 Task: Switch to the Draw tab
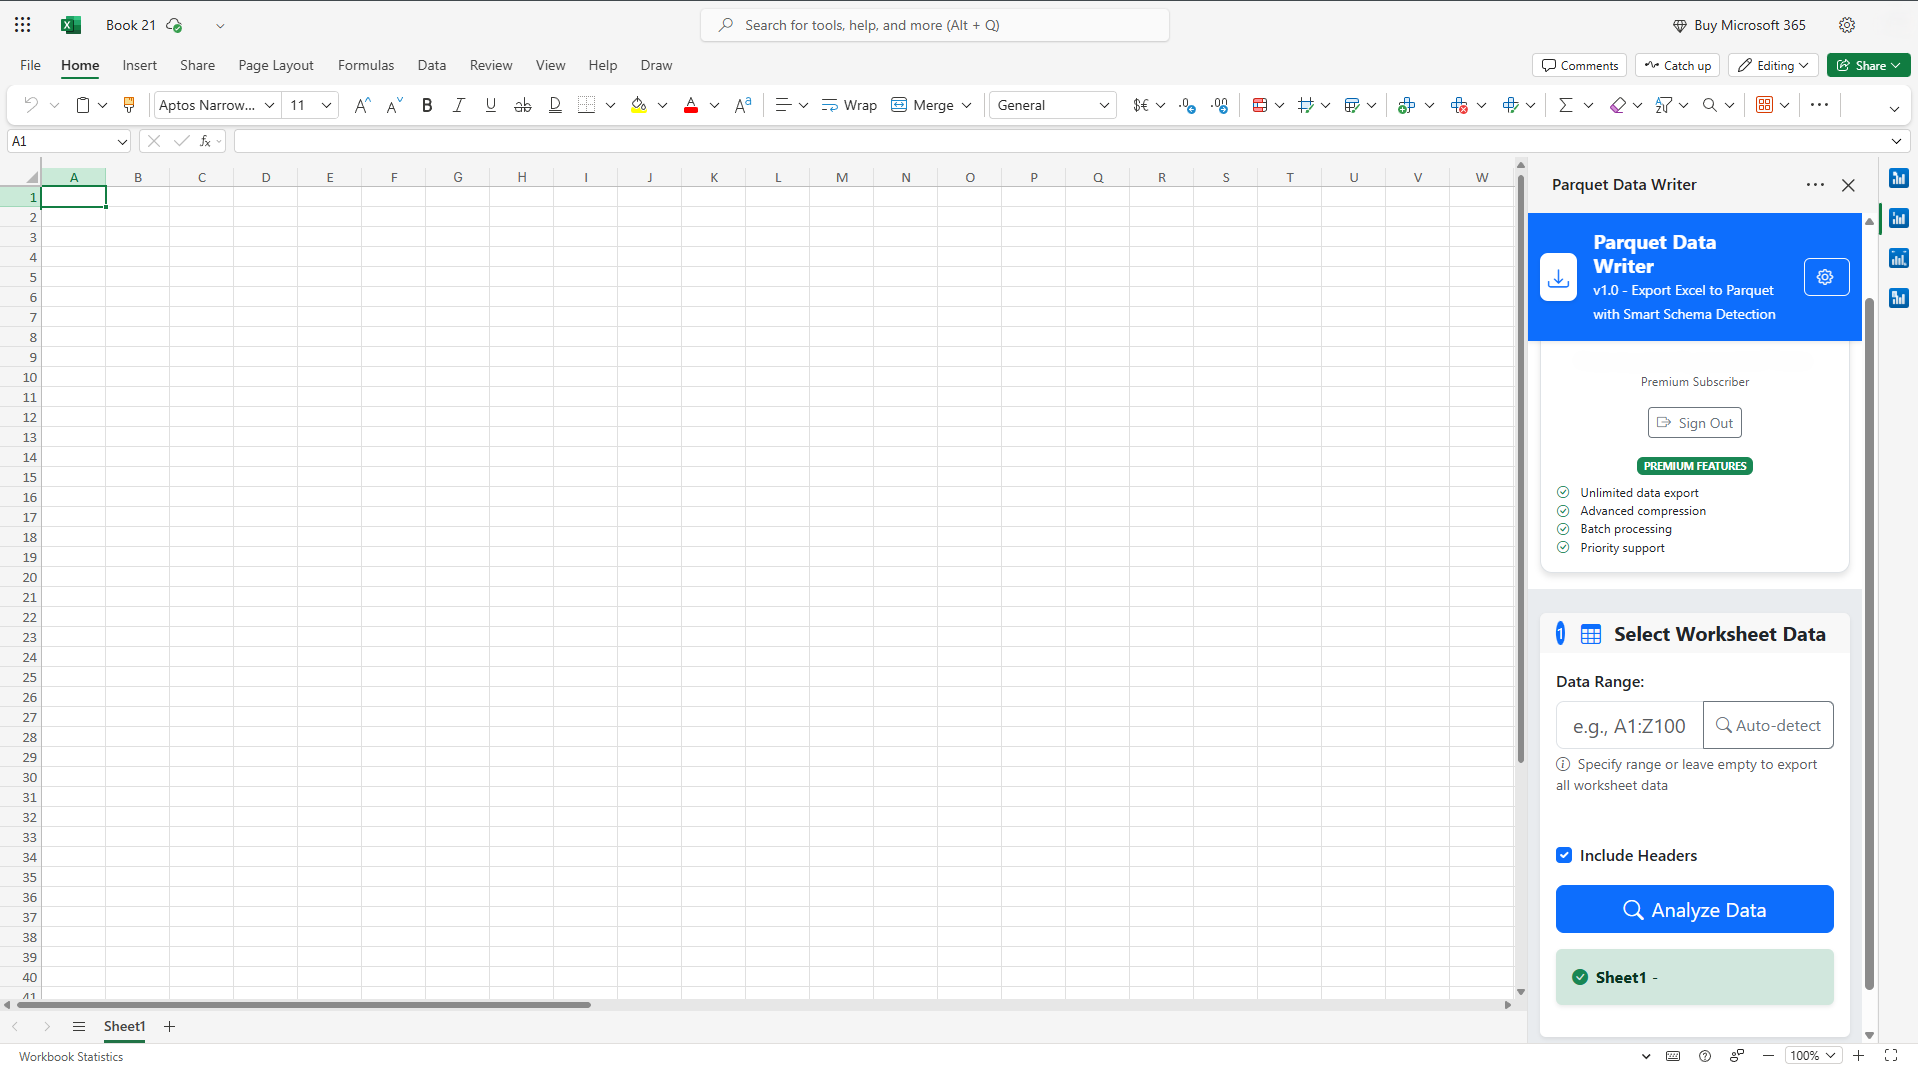(x=656, y=65)
